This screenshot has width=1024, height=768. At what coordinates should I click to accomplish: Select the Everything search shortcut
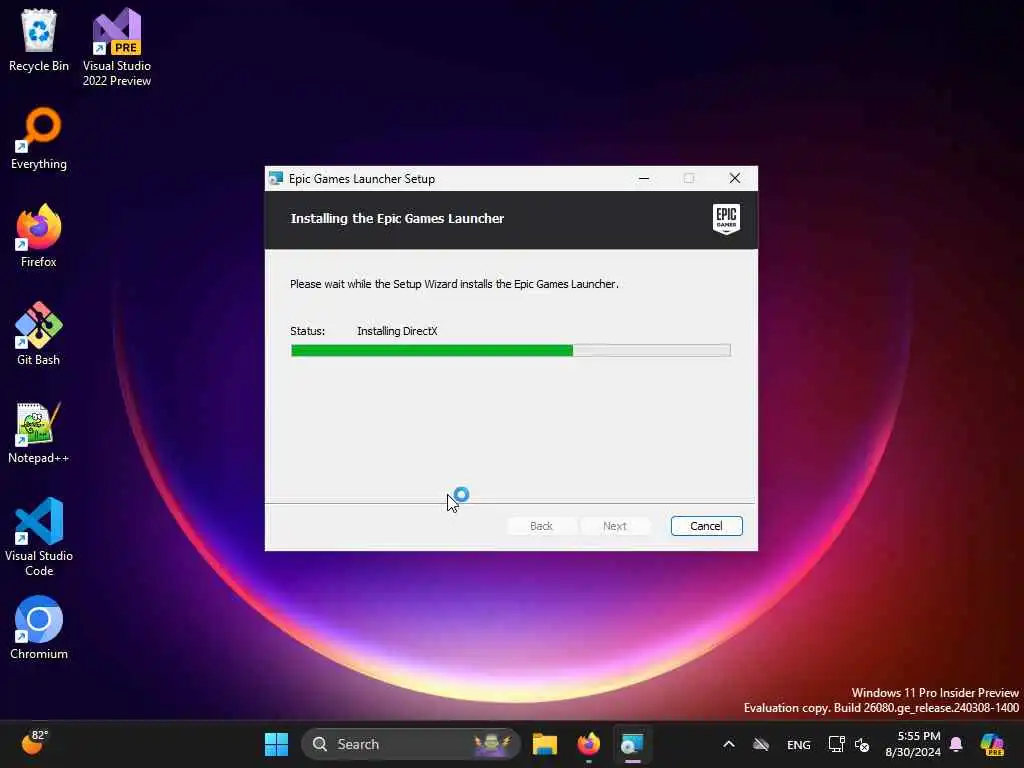39,138
